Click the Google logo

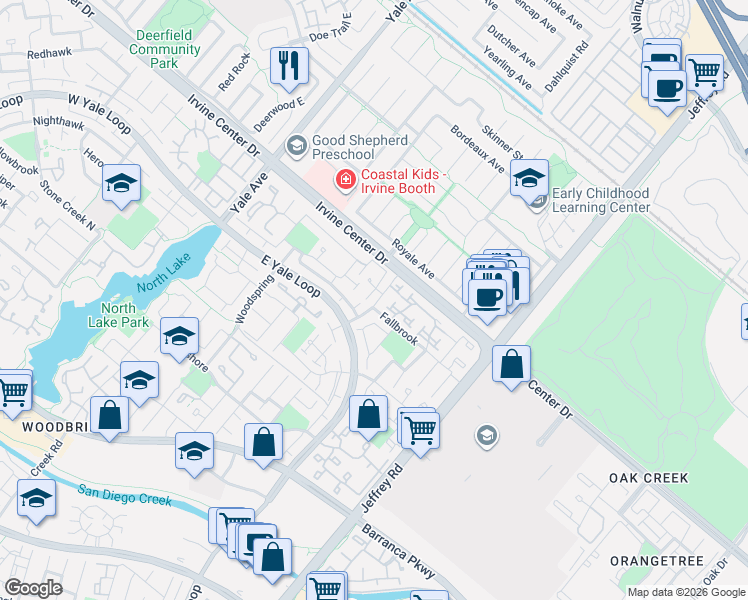33,588
